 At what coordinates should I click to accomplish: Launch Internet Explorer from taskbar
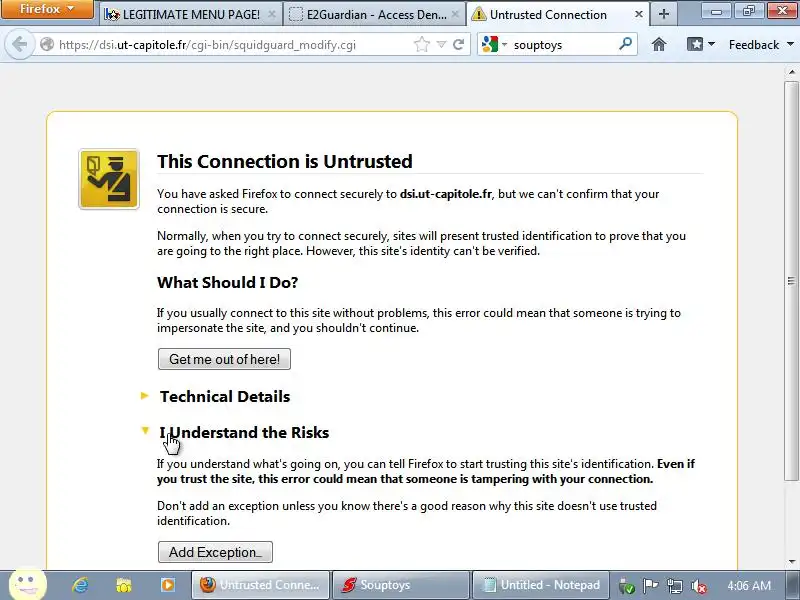point(80,585)
